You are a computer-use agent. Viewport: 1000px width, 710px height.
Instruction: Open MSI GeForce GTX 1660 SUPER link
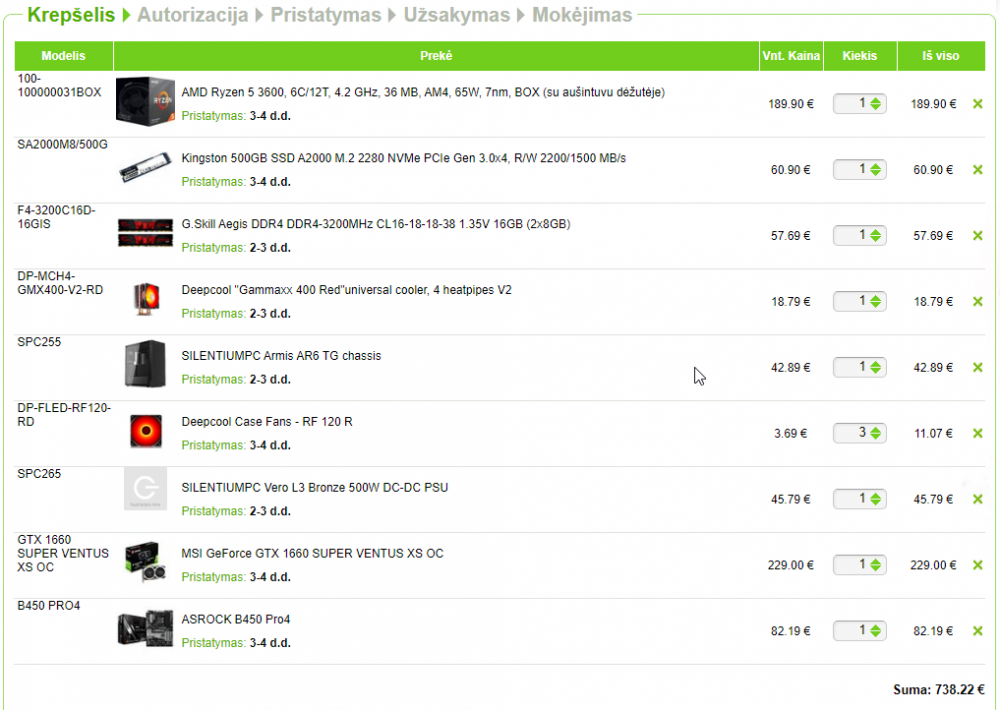click(312, 554)
